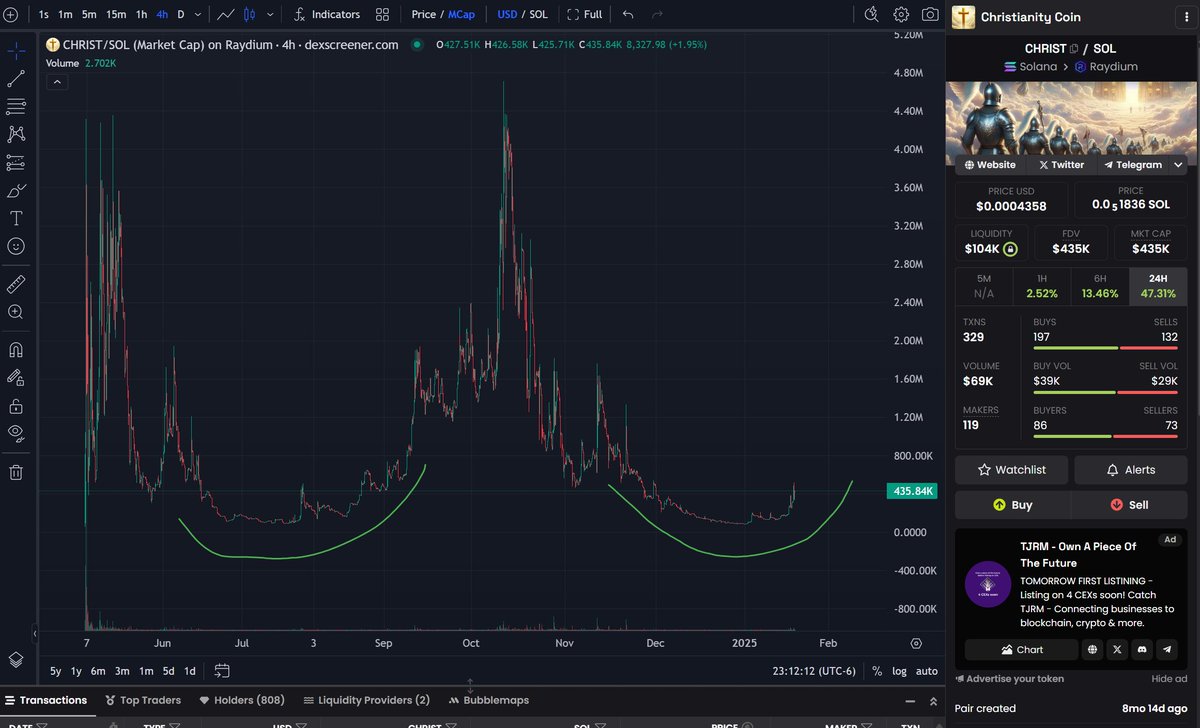Select the trend line drawing tool
The height and width of the screenshot is (728, 1200).
pos(16,78)
